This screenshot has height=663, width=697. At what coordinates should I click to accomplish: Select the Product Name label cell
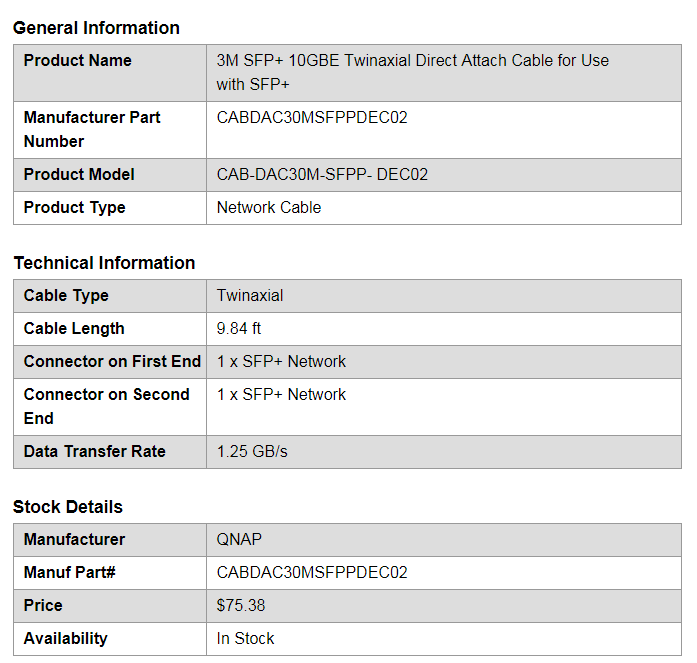point(78,61)
